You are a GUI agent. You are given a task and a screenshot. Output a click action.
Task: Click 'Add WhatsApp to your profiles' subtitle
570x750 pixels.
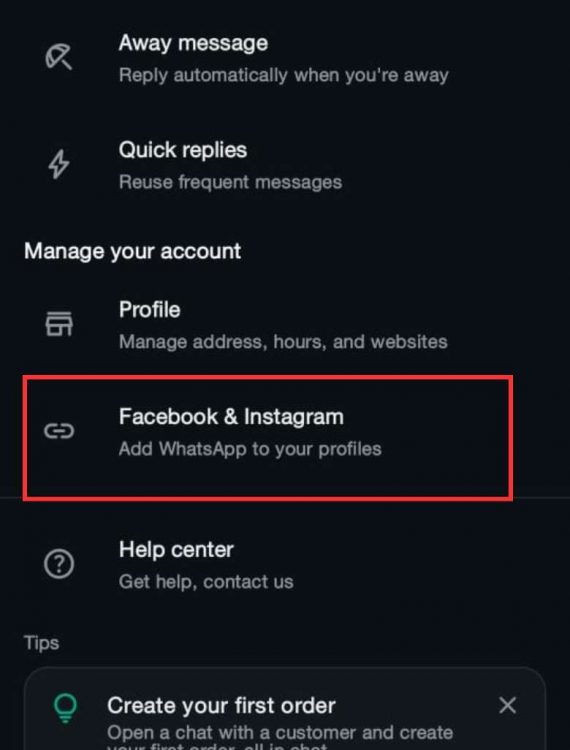pos(250,449)
